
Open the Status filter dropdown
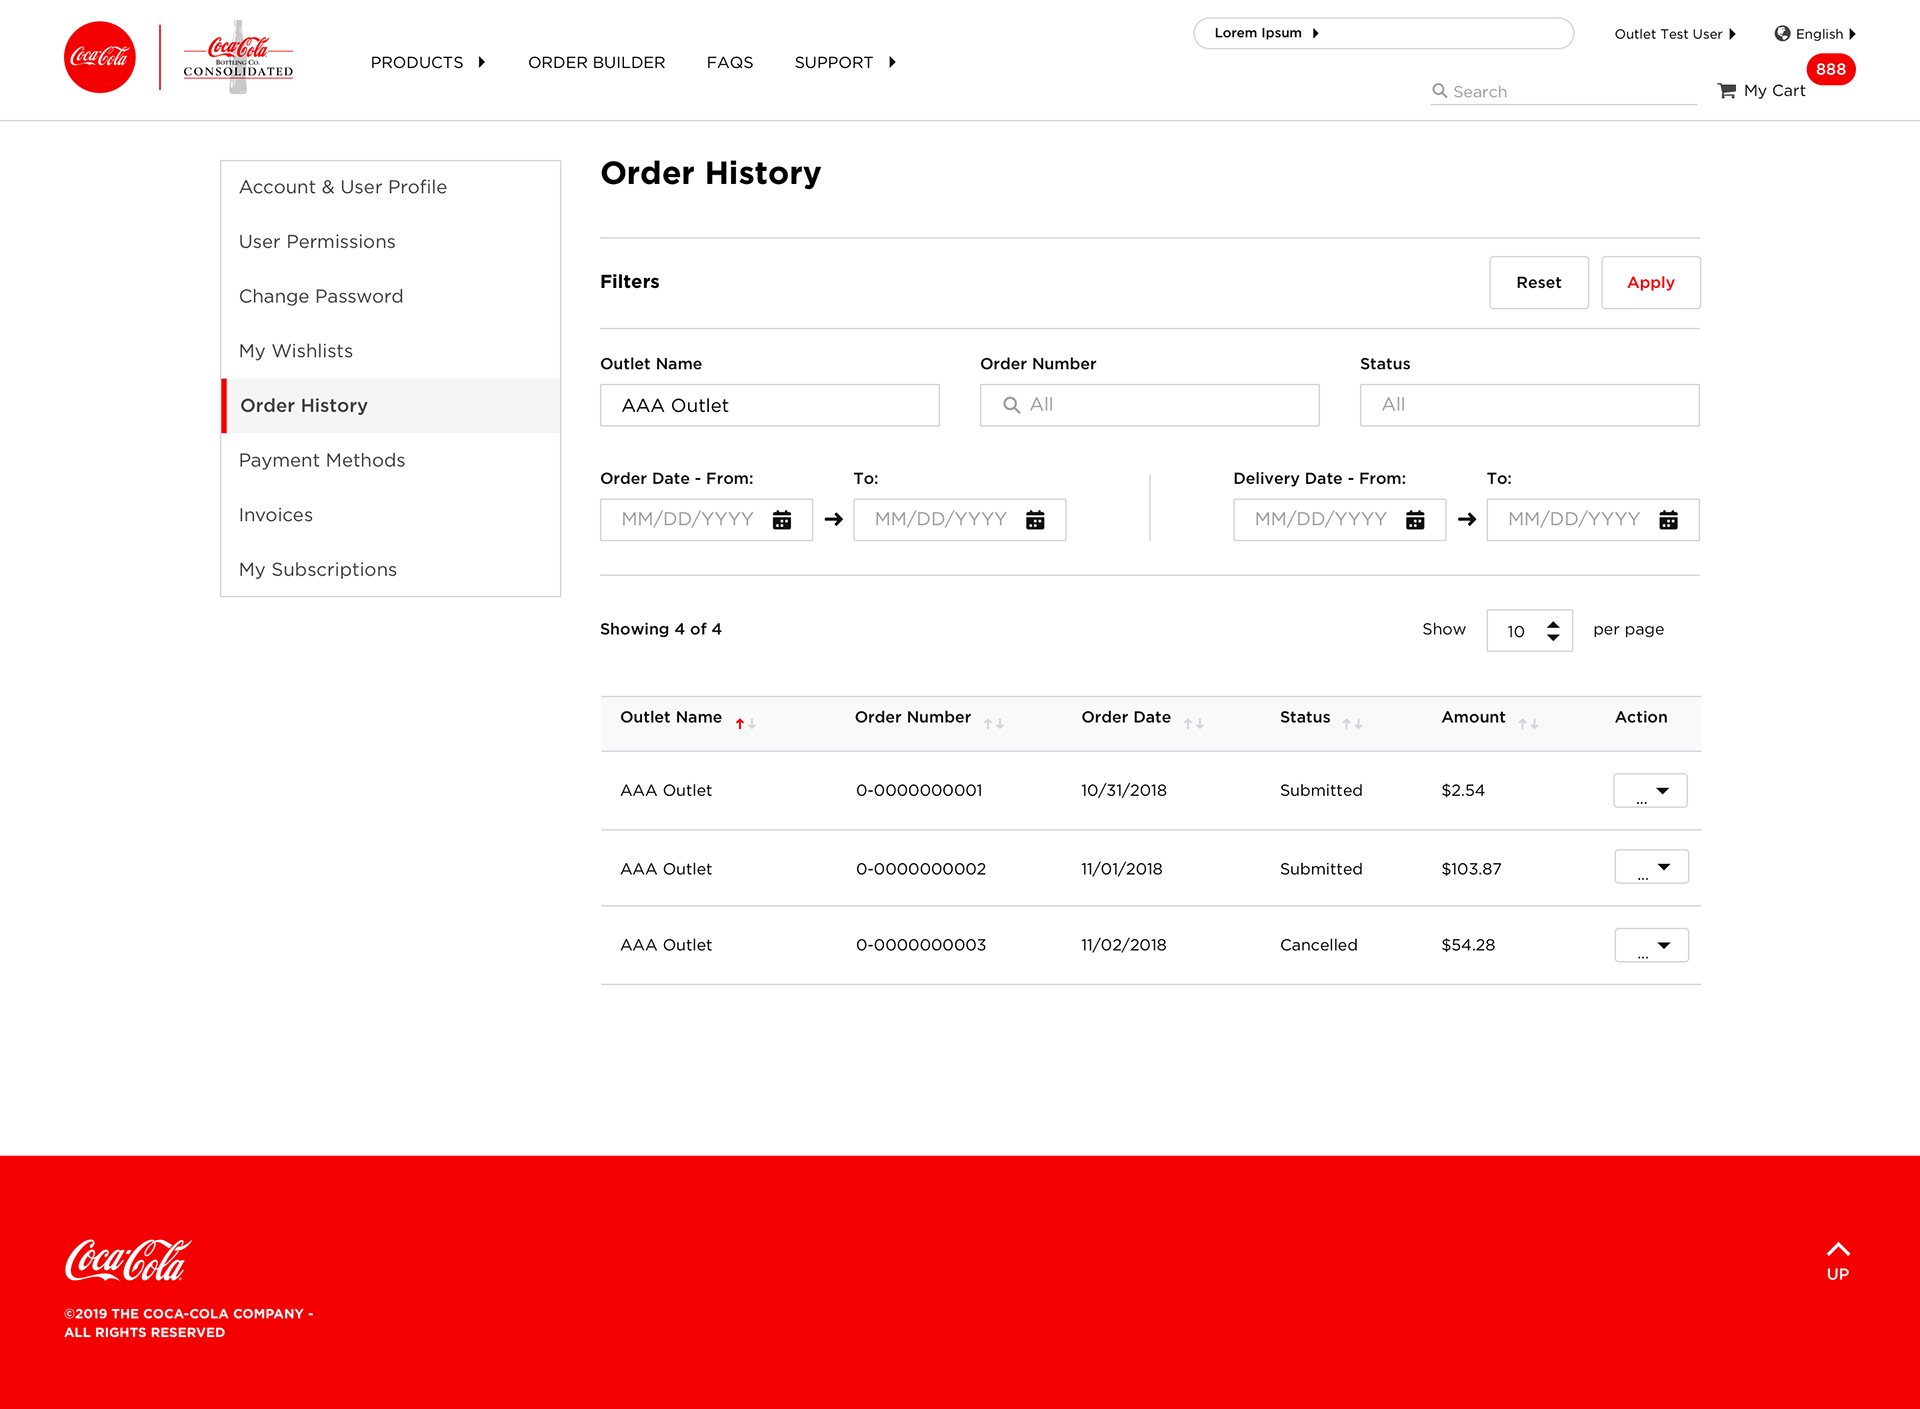(x=1529, y=405)
